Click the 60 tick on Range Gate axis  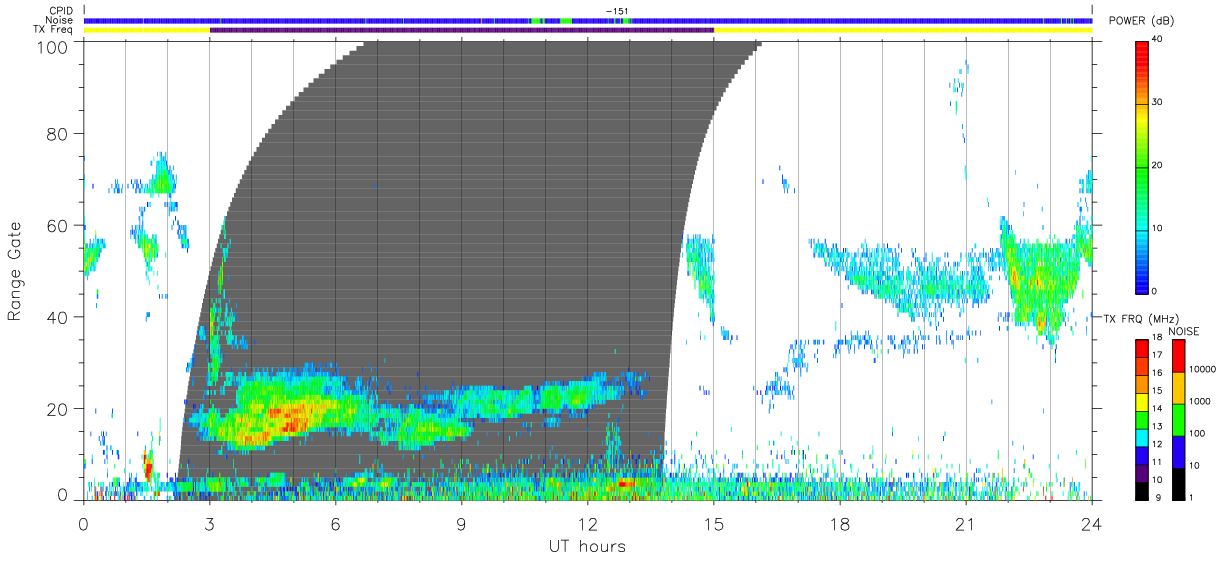[58, 225]
